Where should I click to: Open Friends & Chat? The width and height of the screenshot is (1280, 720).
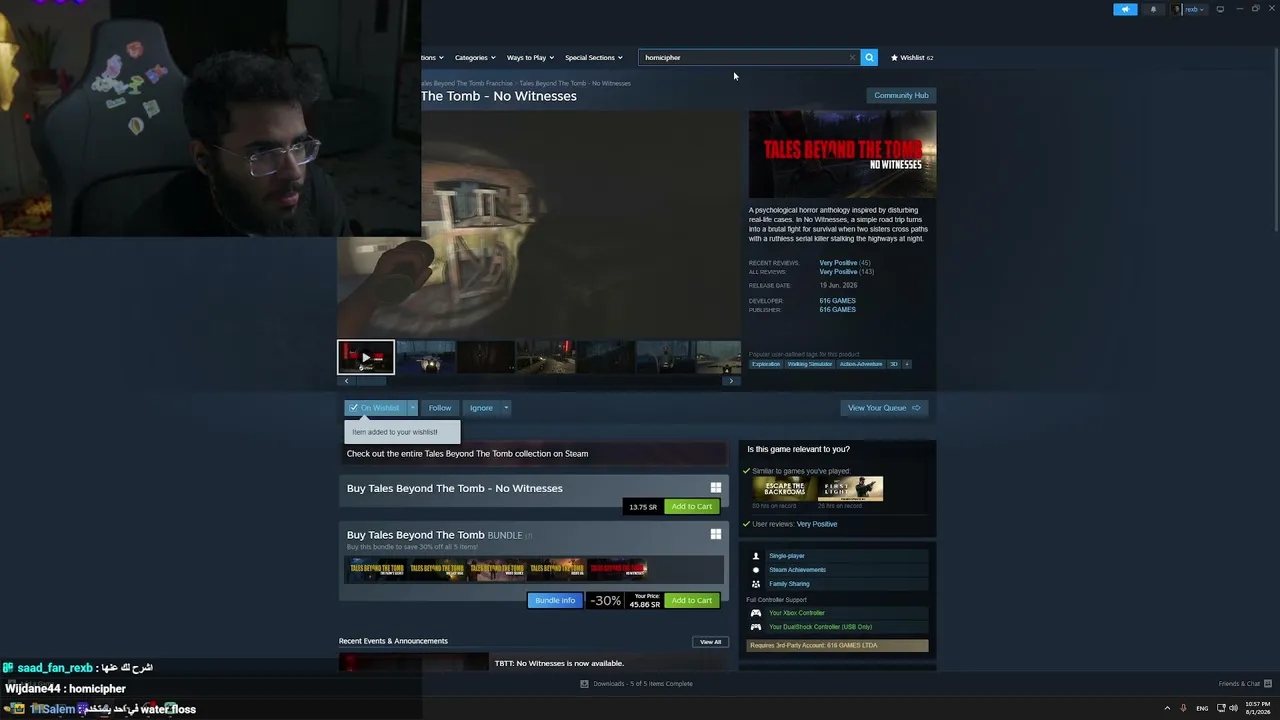pyautogui.click(x=1246, y=684)
